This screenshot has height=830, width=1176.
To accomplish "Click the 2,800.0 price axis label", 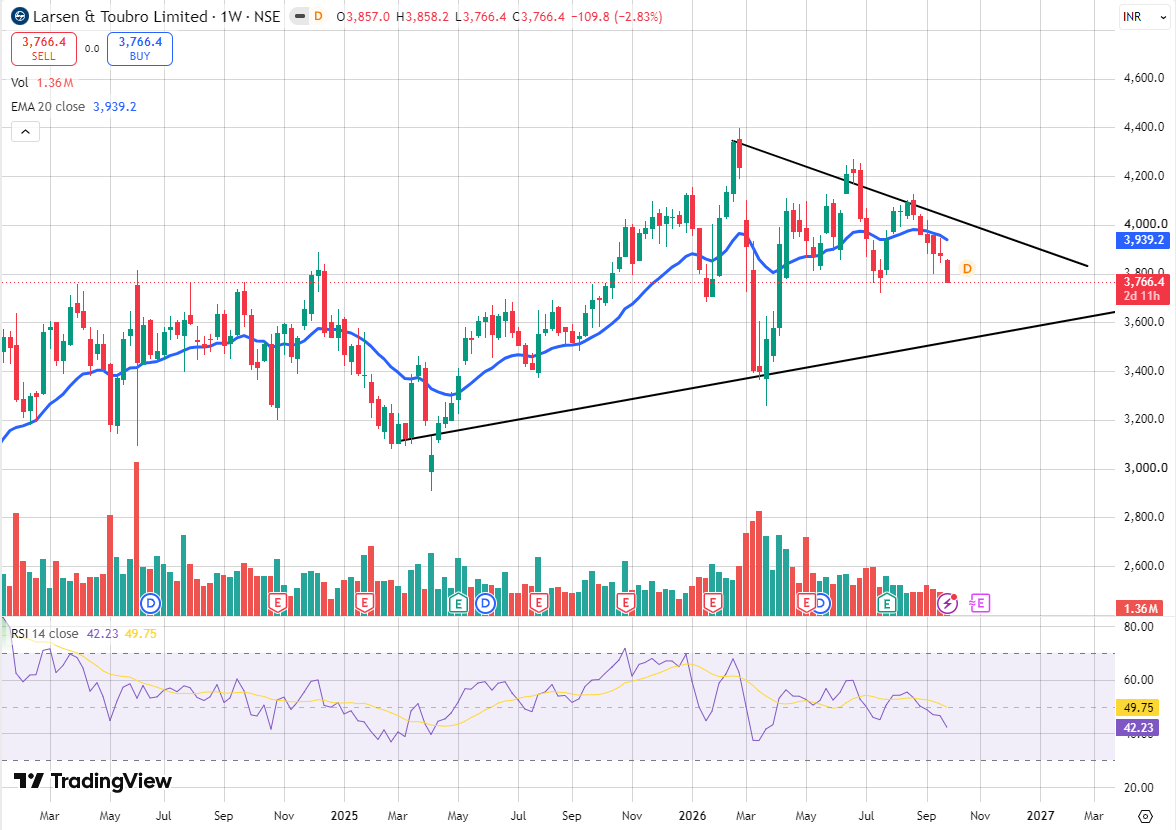I will 1144,517.
